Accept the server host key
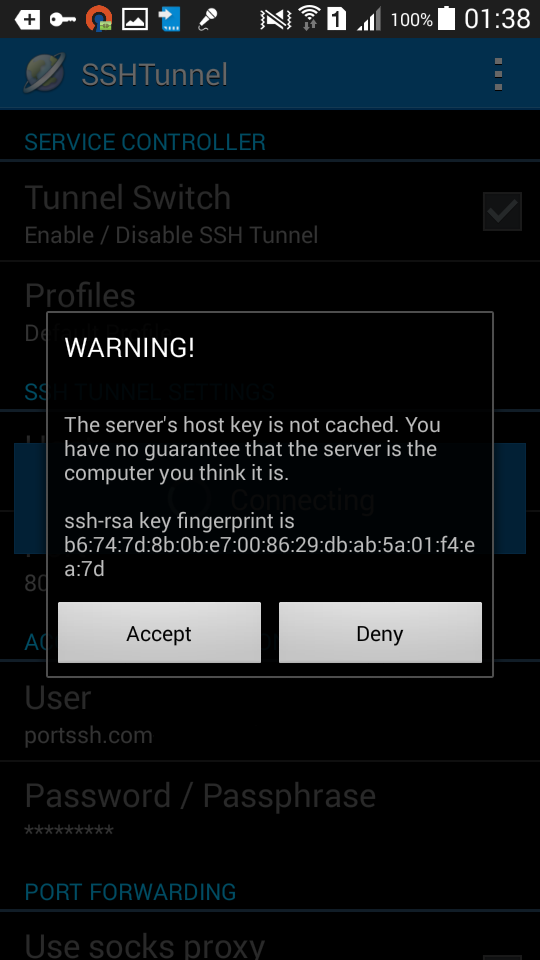 click(x=159, y=632)
